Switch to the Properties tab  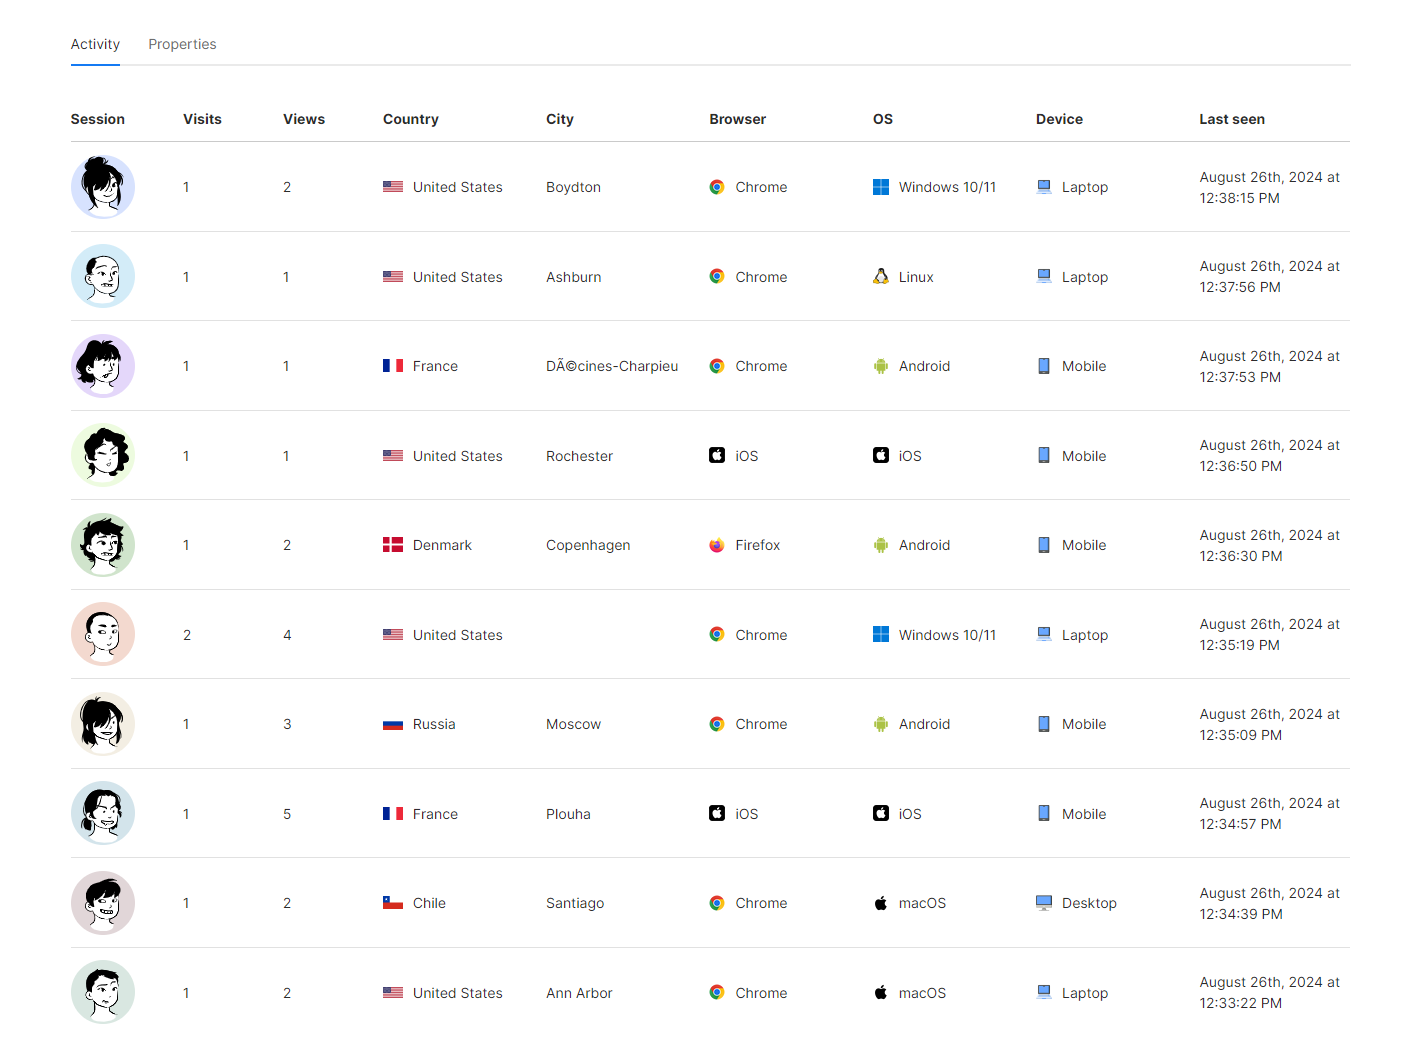click(x=182, y=44)
